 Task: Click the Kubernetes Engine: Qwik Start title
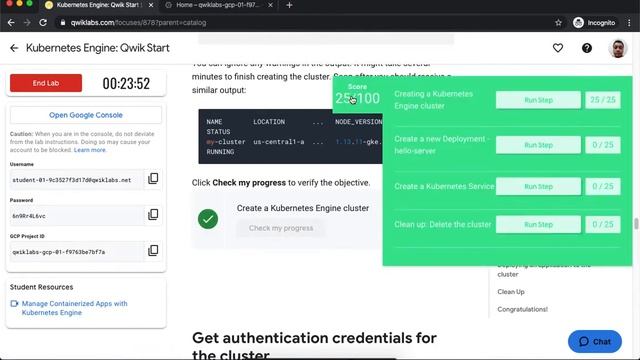pyautogui.click(x=98, y=48)
